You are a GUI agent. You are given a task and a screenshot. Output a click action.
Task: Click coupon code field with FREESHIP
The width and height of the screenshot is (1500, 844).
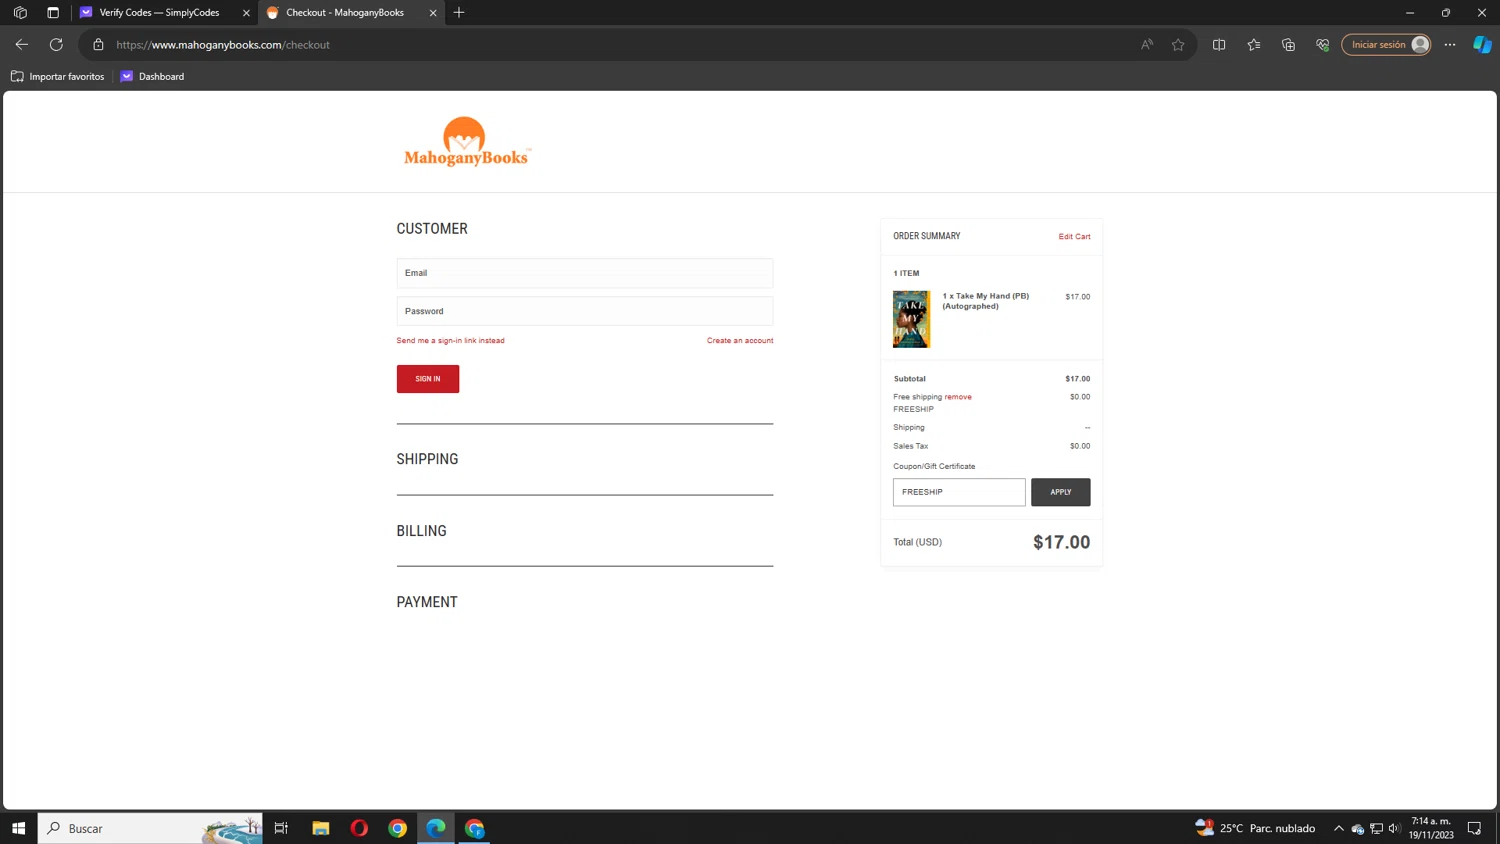[959, 492]
